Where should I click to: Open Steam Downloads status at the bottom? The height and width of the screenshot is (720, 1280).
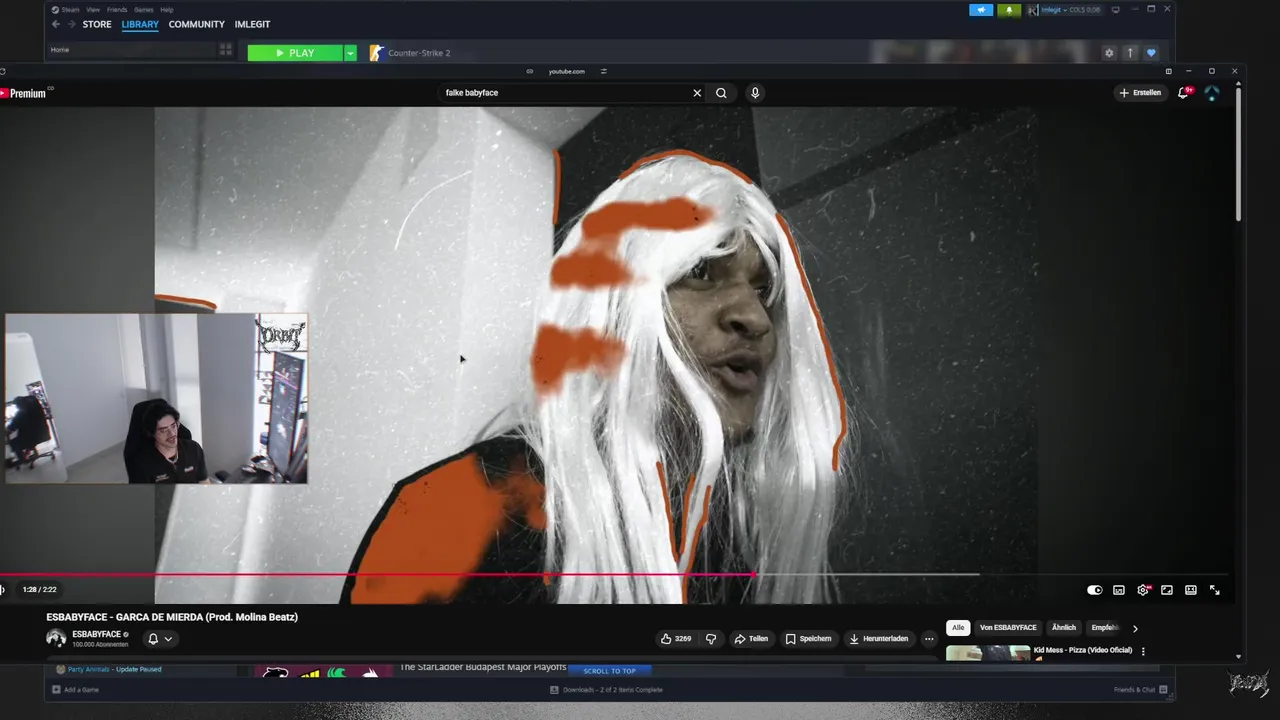tap(606, 689)
